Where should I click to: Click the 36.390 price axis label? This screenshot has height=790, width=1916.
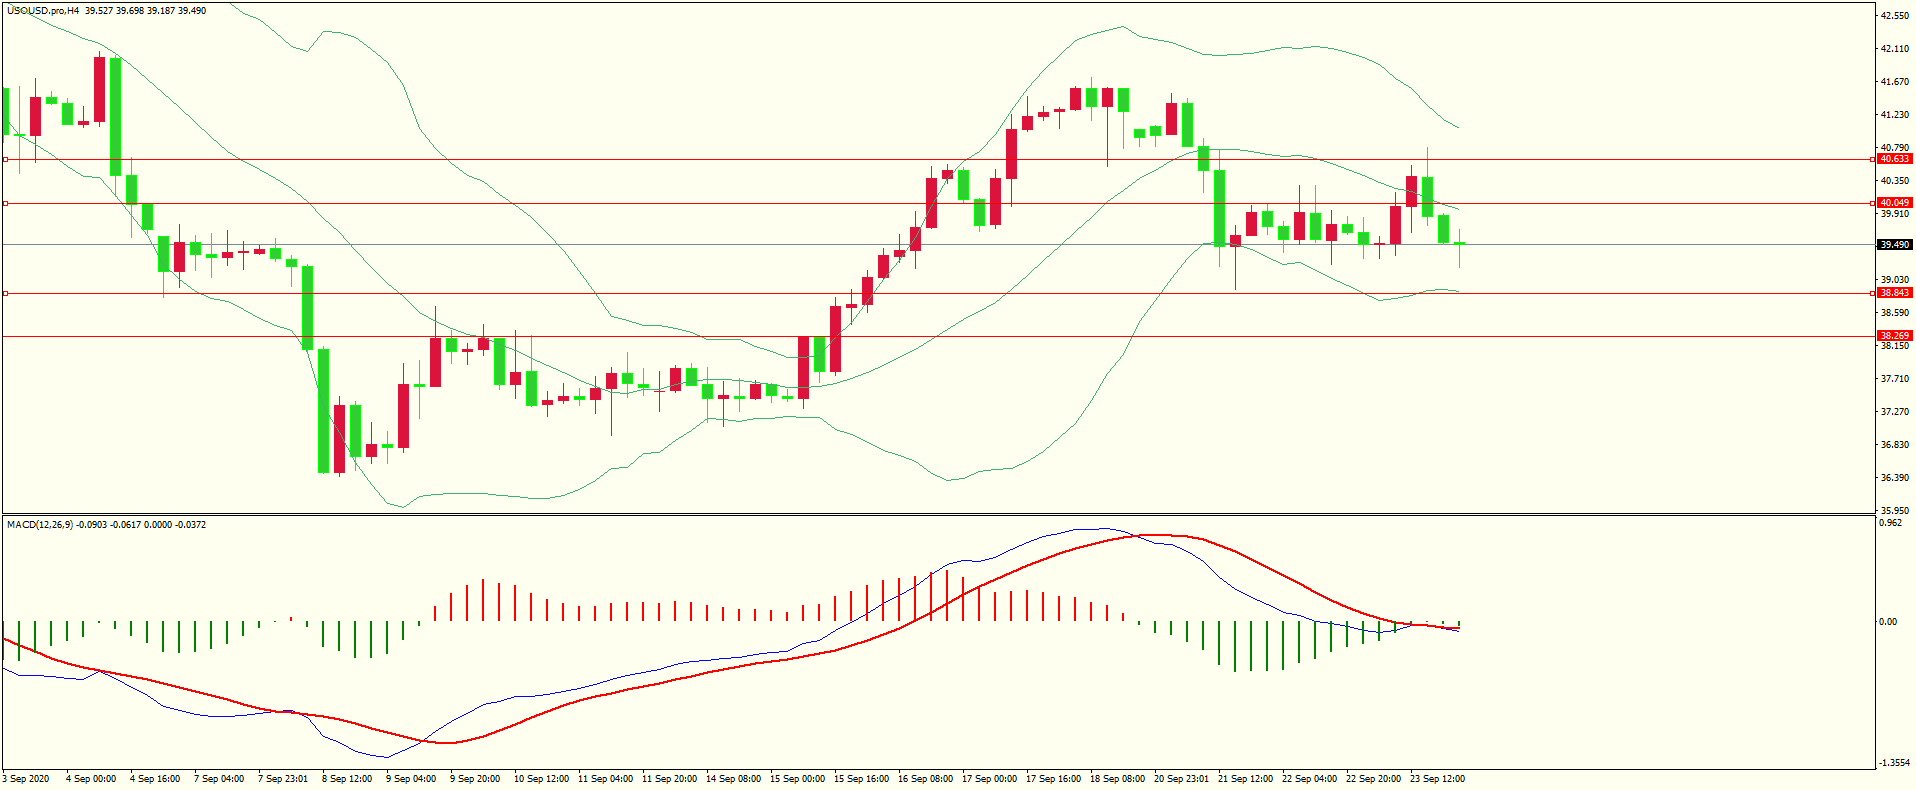pyautogui.click(x=1895, y=478)
